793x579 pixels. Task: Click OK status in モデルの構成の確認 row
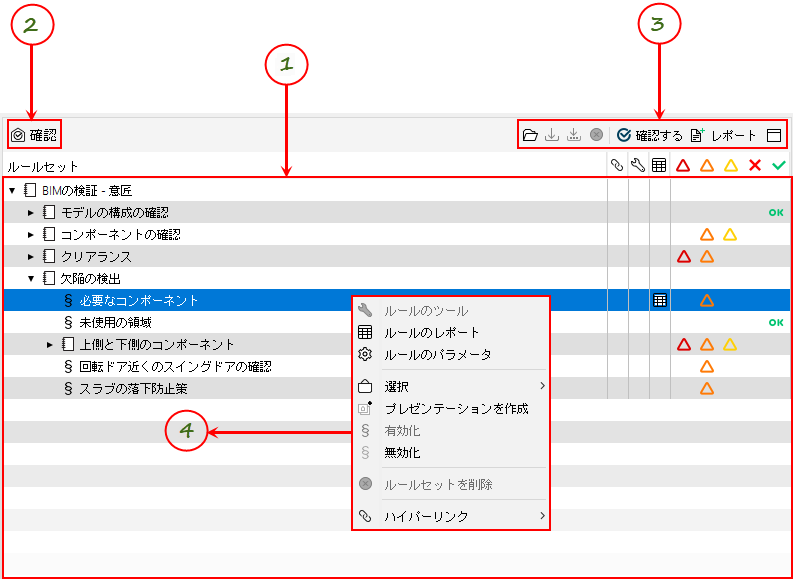pyautogui.click(x=776, y=213)
